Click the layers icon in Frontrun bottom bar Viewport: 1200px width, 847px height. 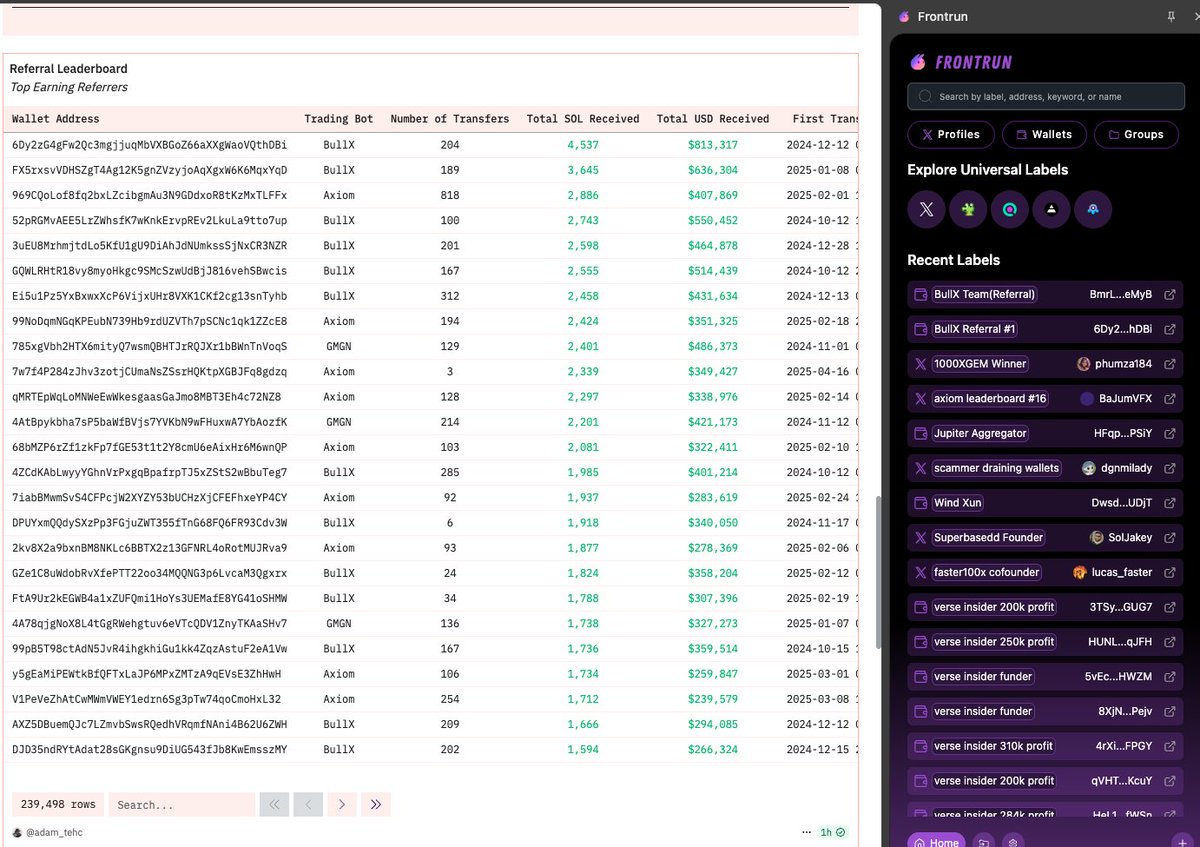1013,842
